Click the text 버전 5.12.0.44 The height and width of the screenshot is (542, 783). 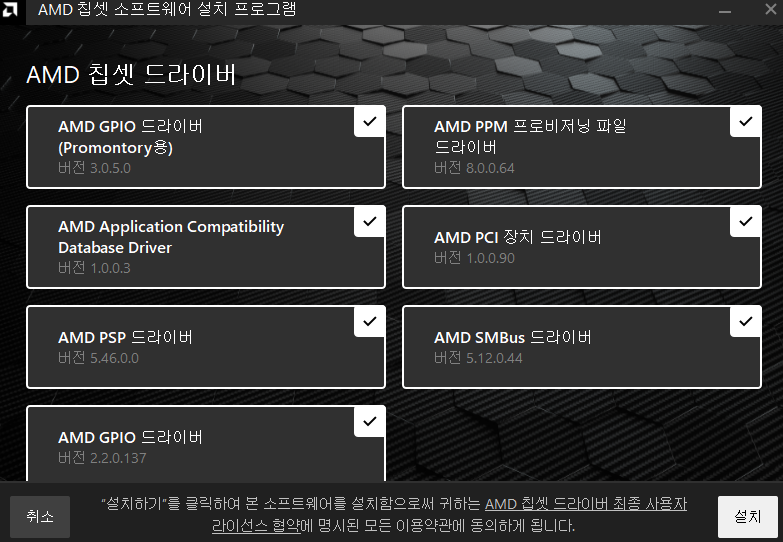coord(478,358)
